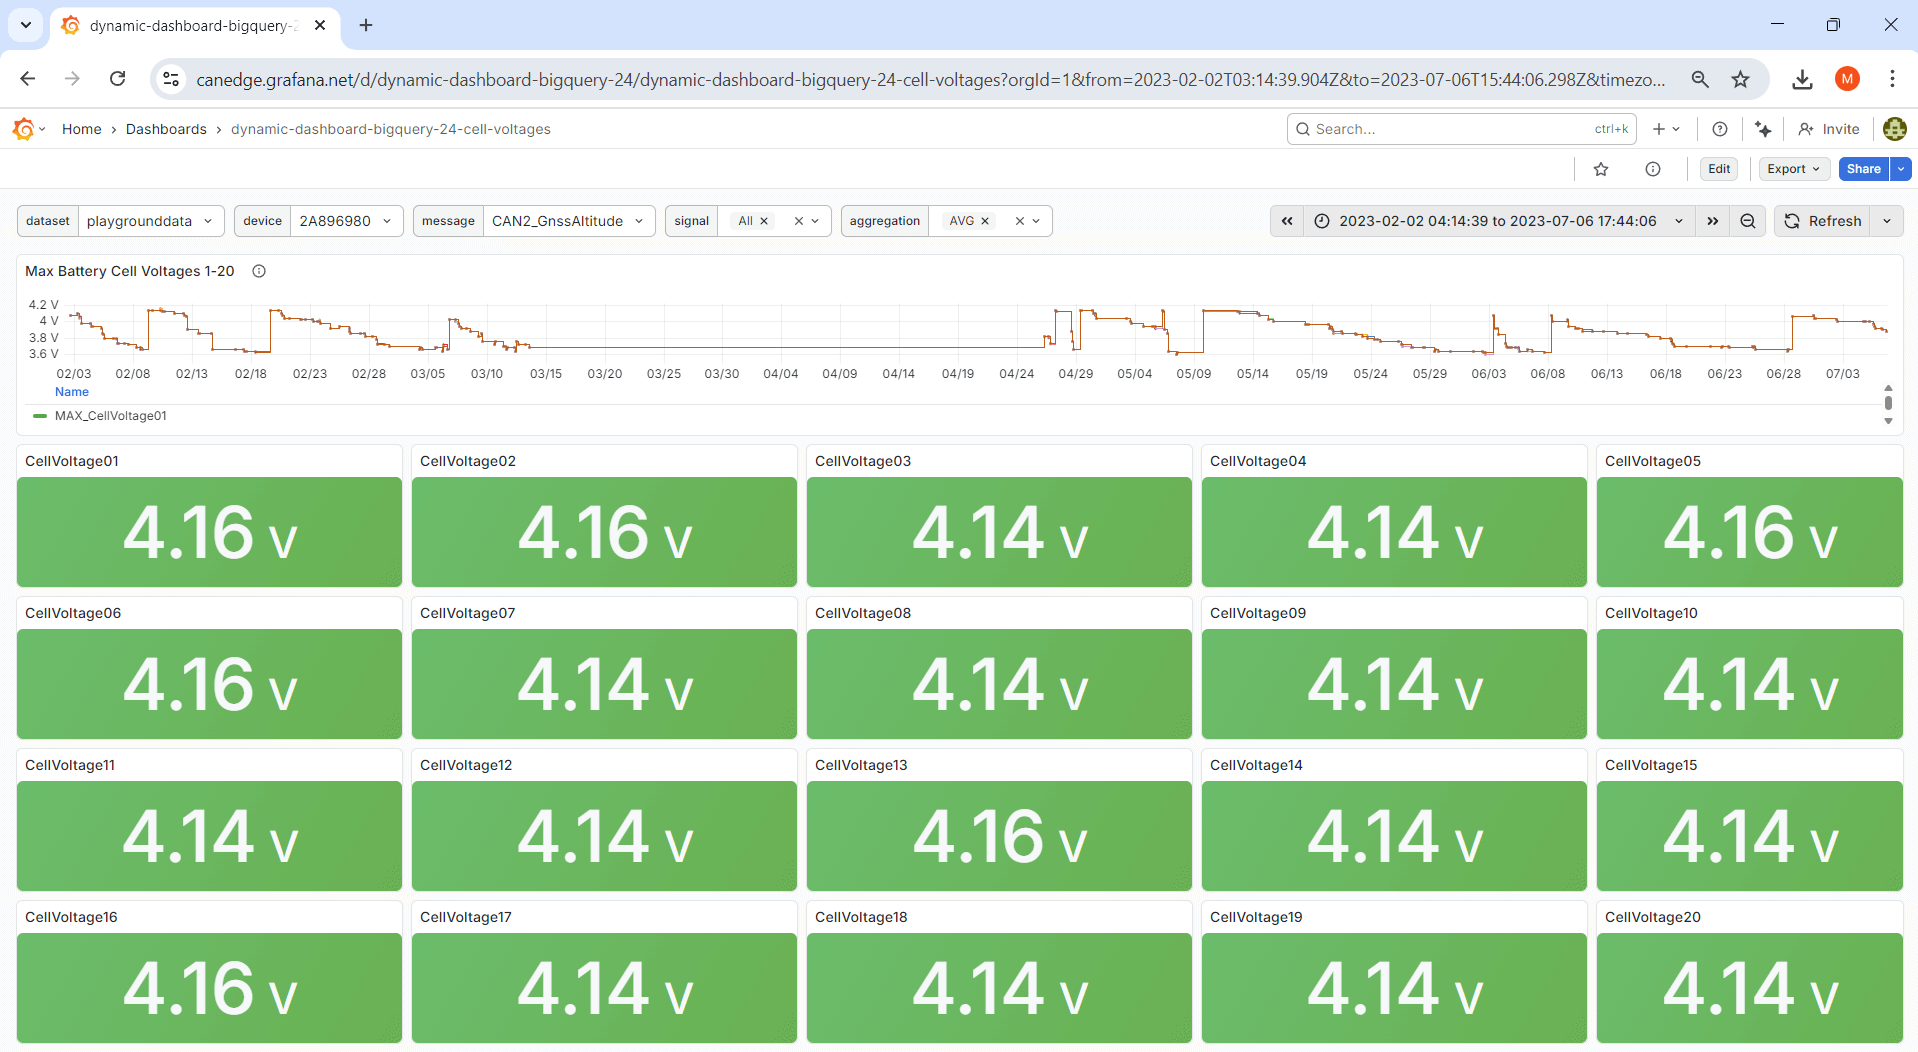
Task: Open the help question mark icon
Action: [1720, 129]
